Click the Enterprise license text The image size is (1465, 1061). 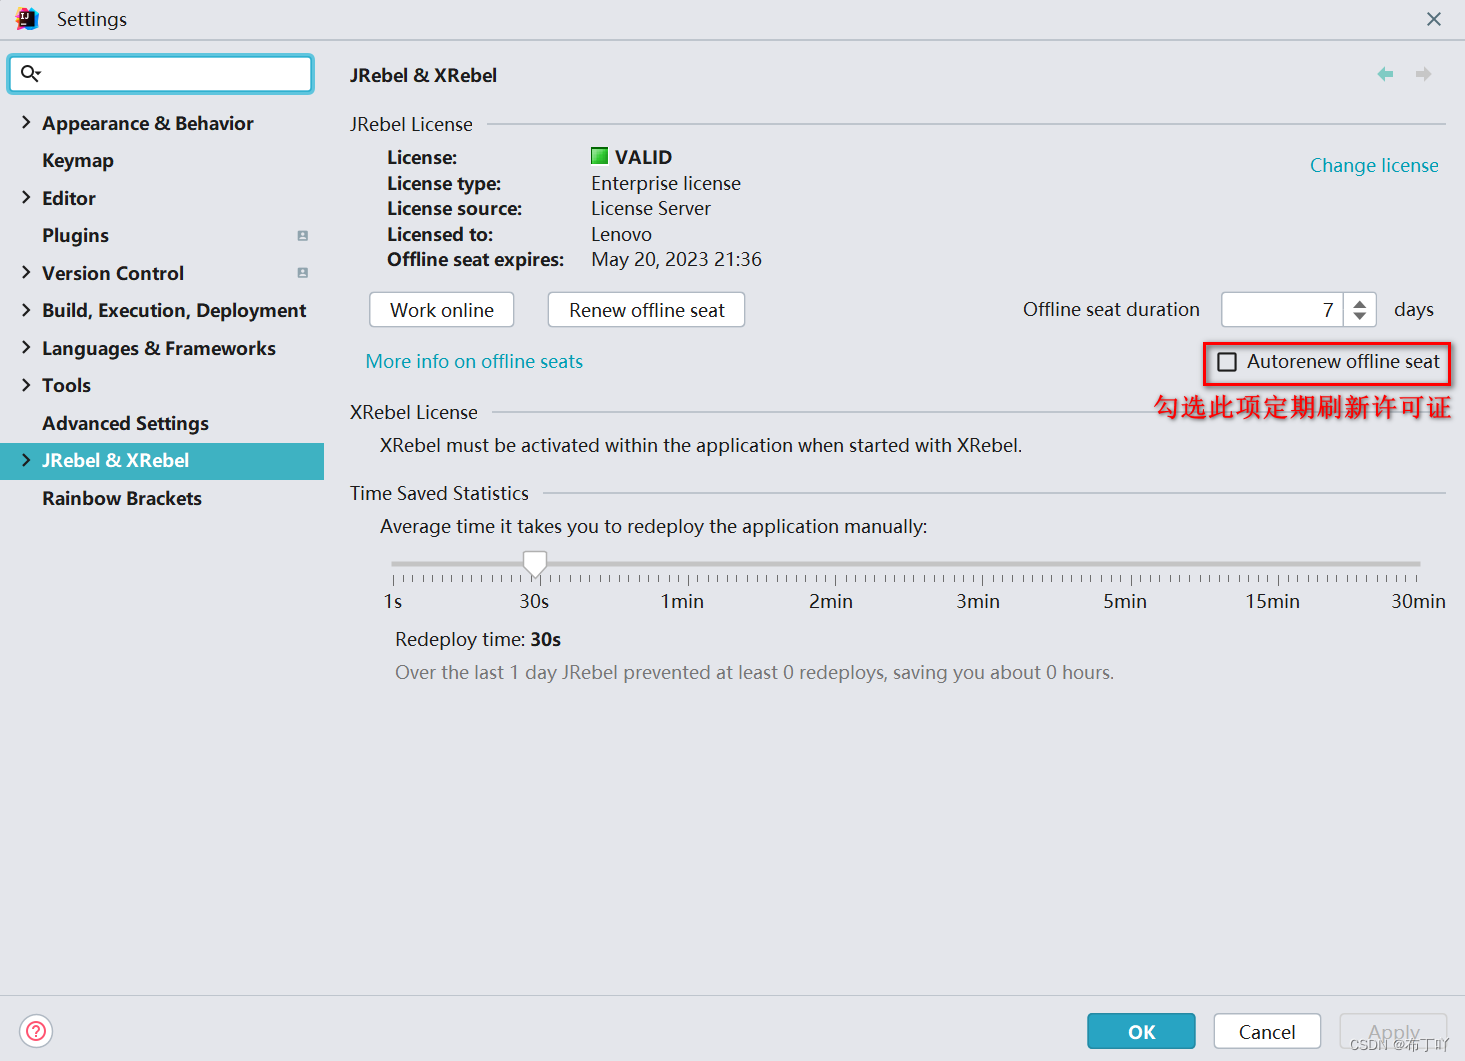pyautogui.click(x=666, y=183)
